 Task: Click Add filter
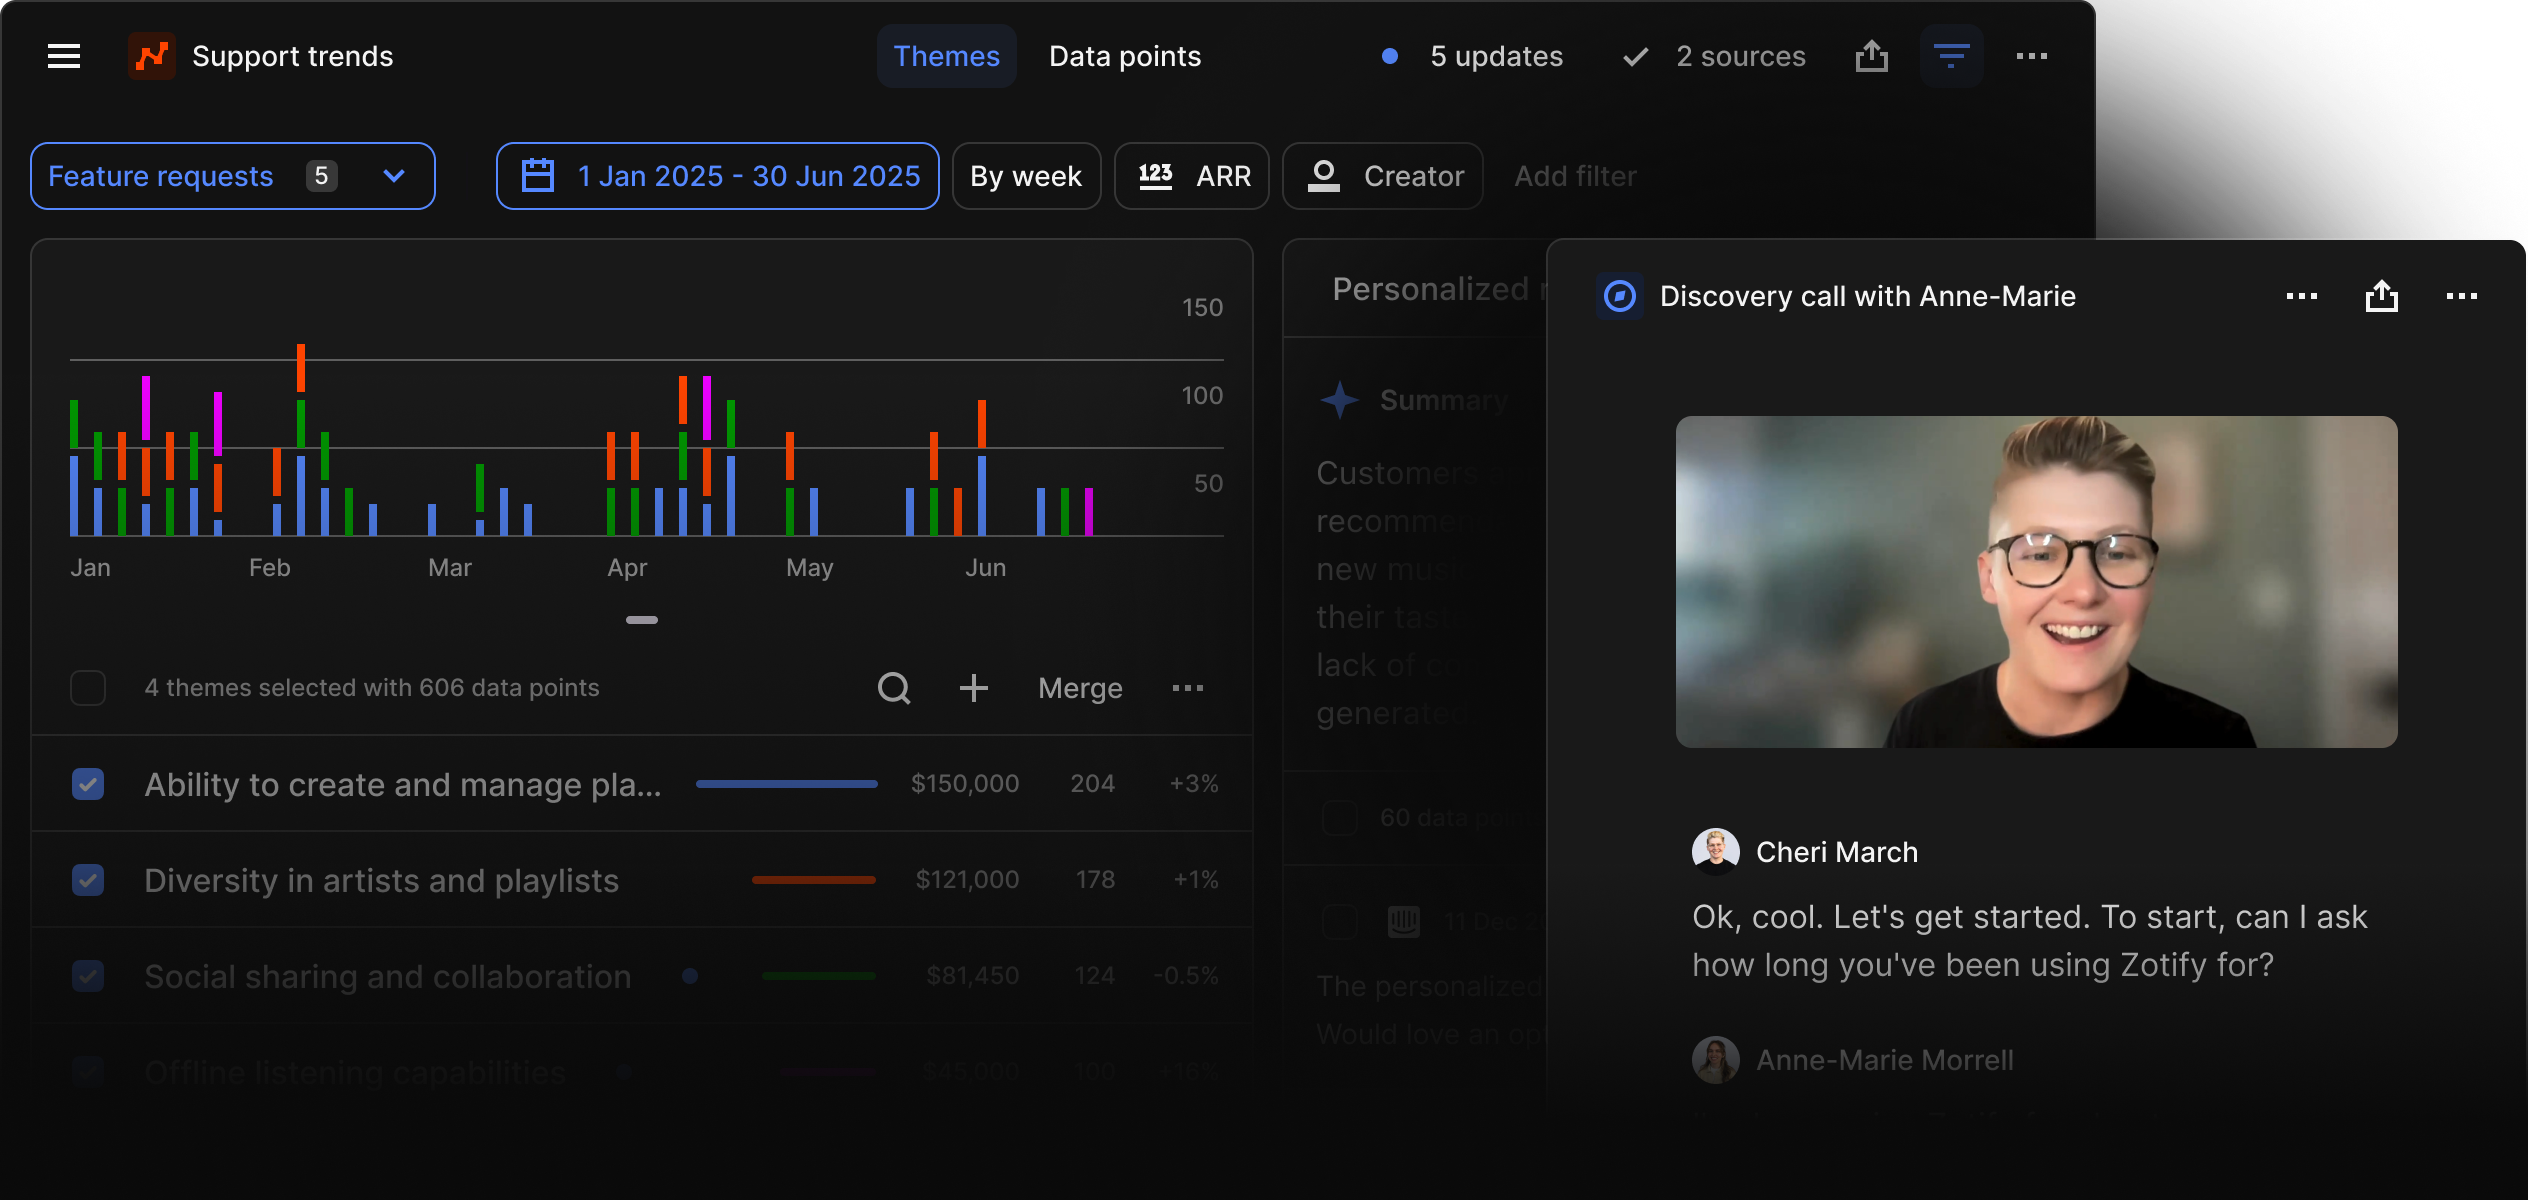click(1575, 176)
